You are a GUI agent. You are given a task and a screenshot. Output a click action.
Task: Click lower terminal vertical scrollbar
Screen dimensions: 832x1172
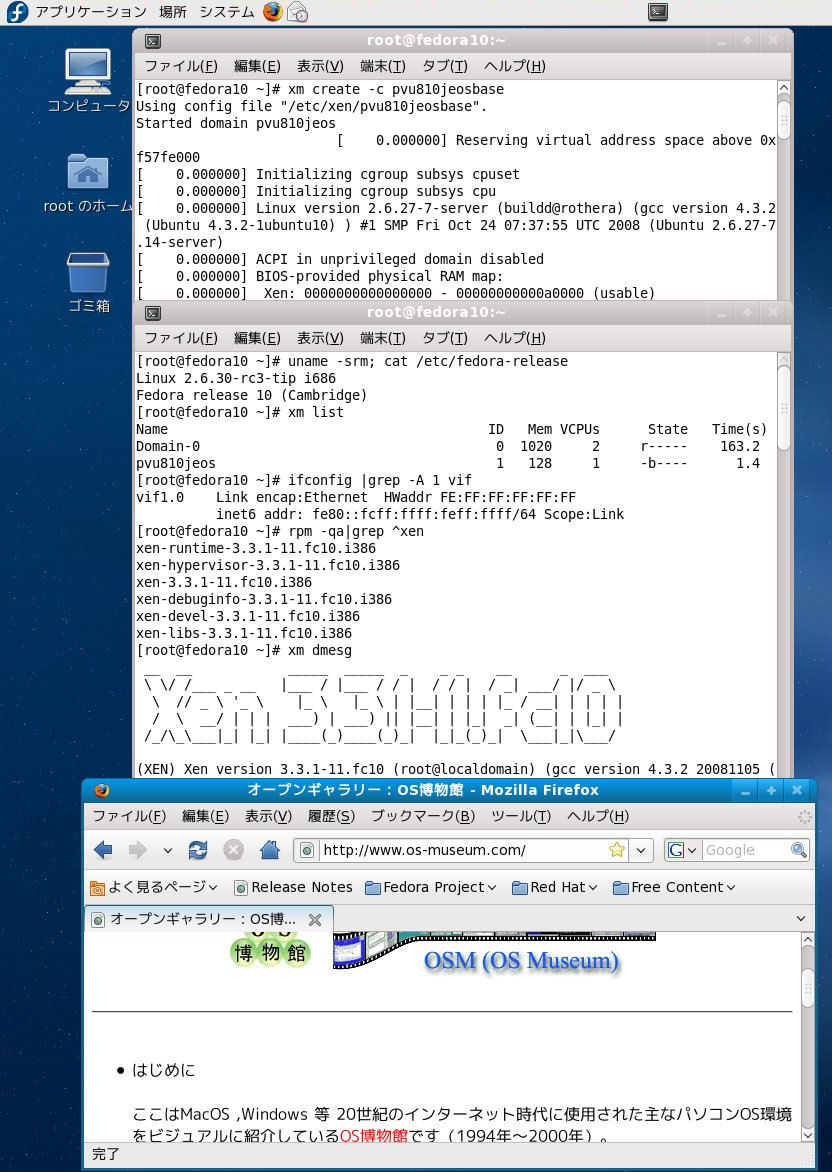(x=783, y=564)
